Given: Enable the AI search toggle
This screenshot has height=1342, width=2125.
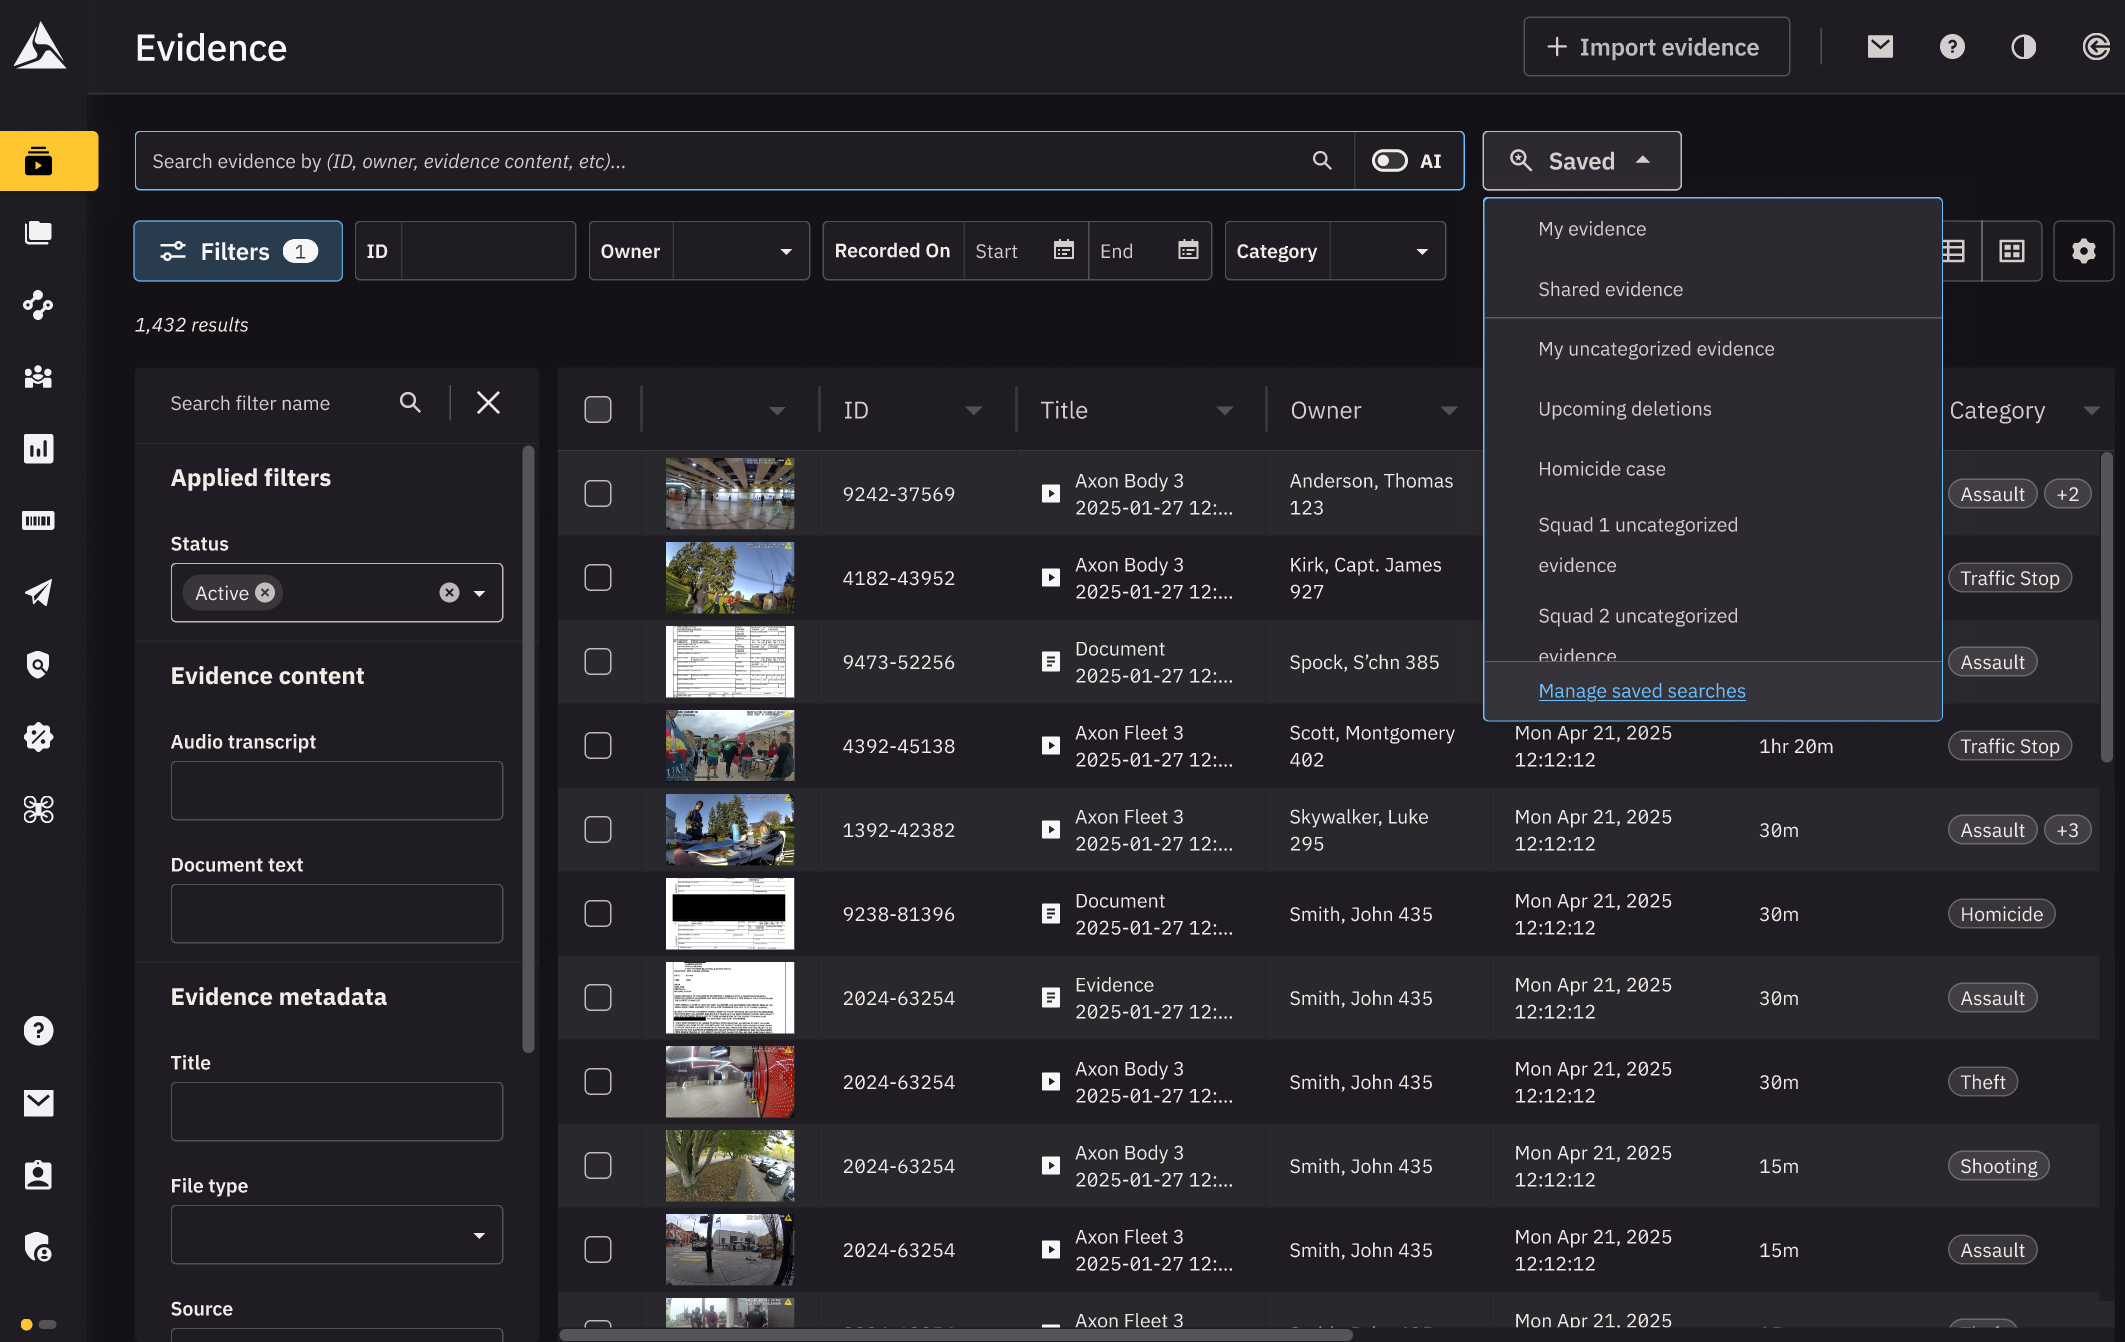Looking at the screenshot, I should [x=1390, y=160].
